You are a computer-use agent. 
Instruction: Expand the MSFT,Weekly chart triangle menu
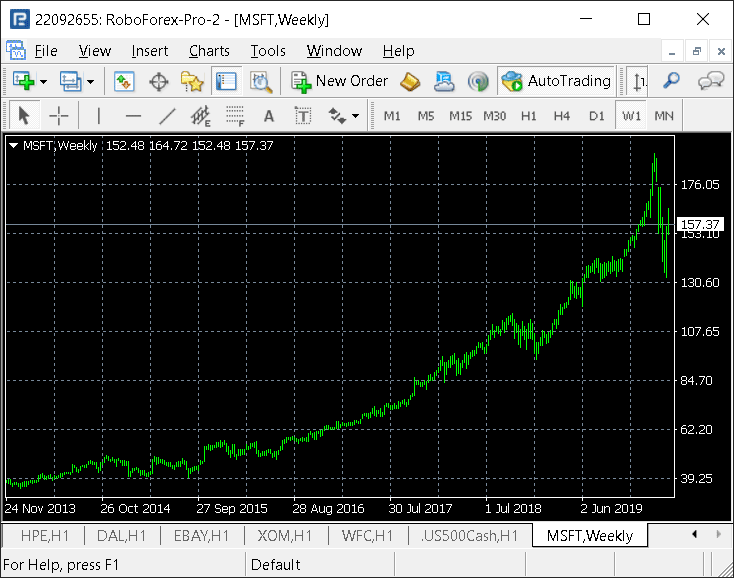[x=14, y=146]
